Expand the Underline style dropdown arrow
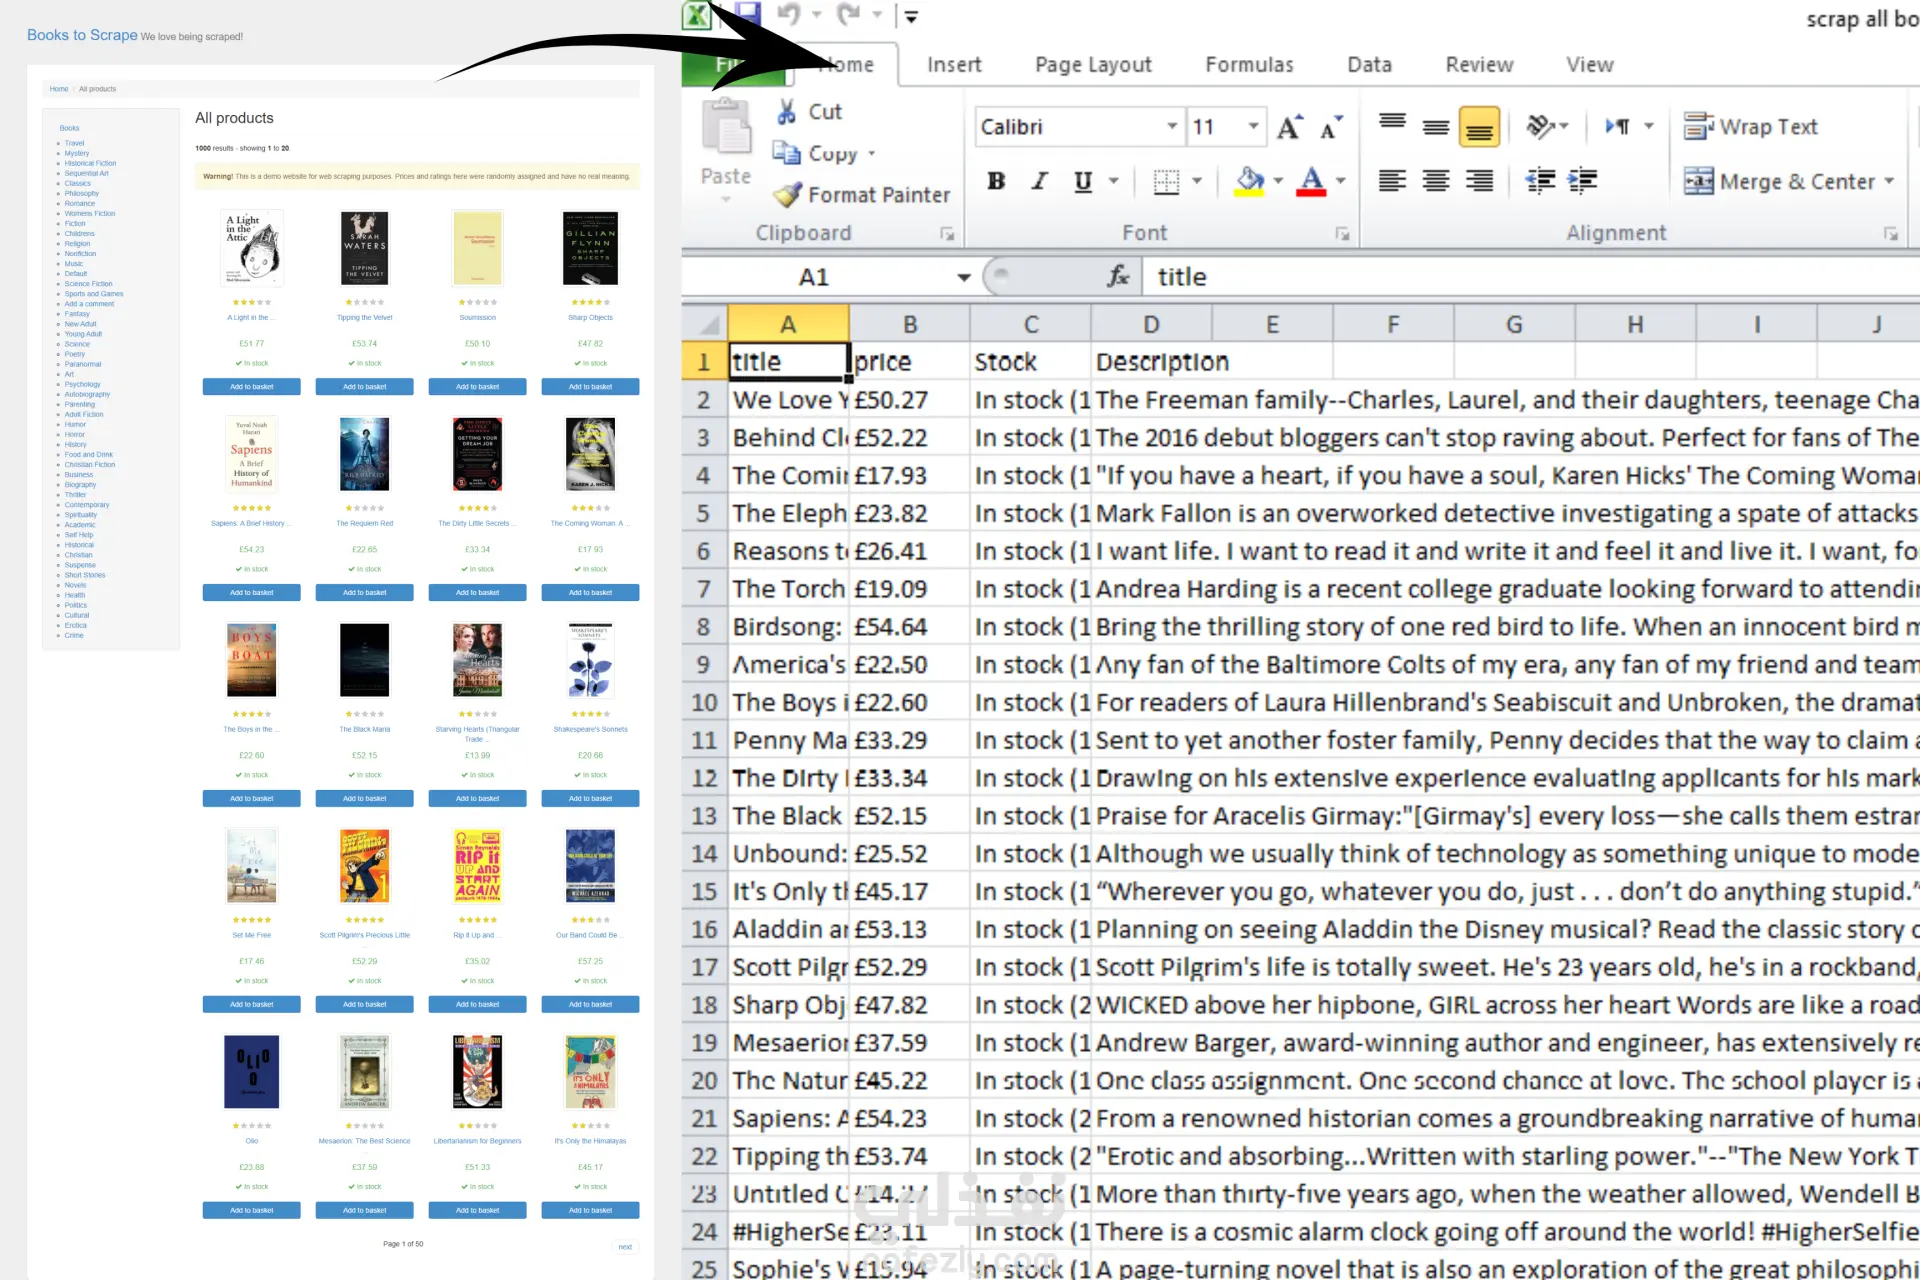 coord(1114,181)
